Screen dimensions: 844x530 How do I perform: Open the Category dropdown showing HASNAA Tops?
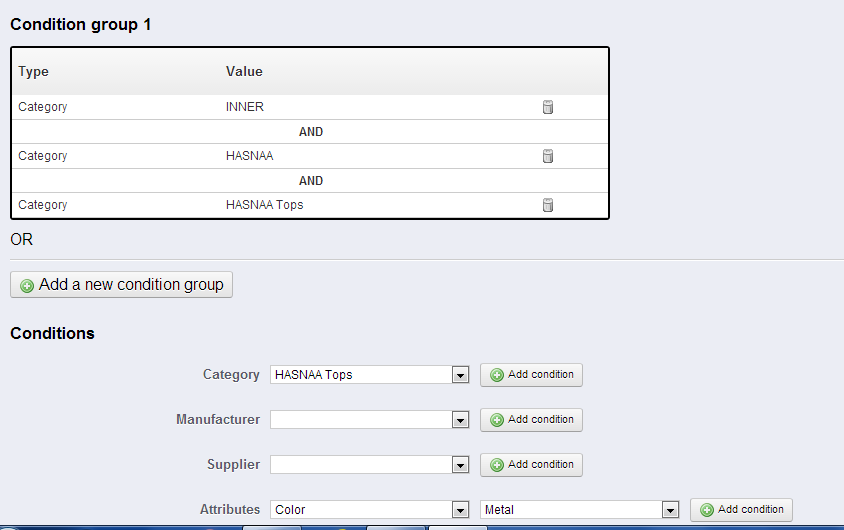coord(369,374)
